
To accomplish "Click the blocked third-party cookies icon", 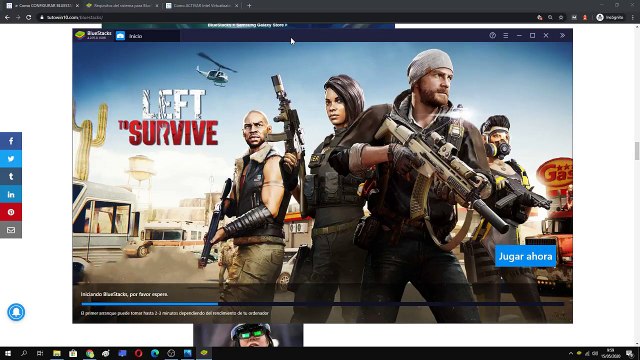I will (x=540, y=17).
